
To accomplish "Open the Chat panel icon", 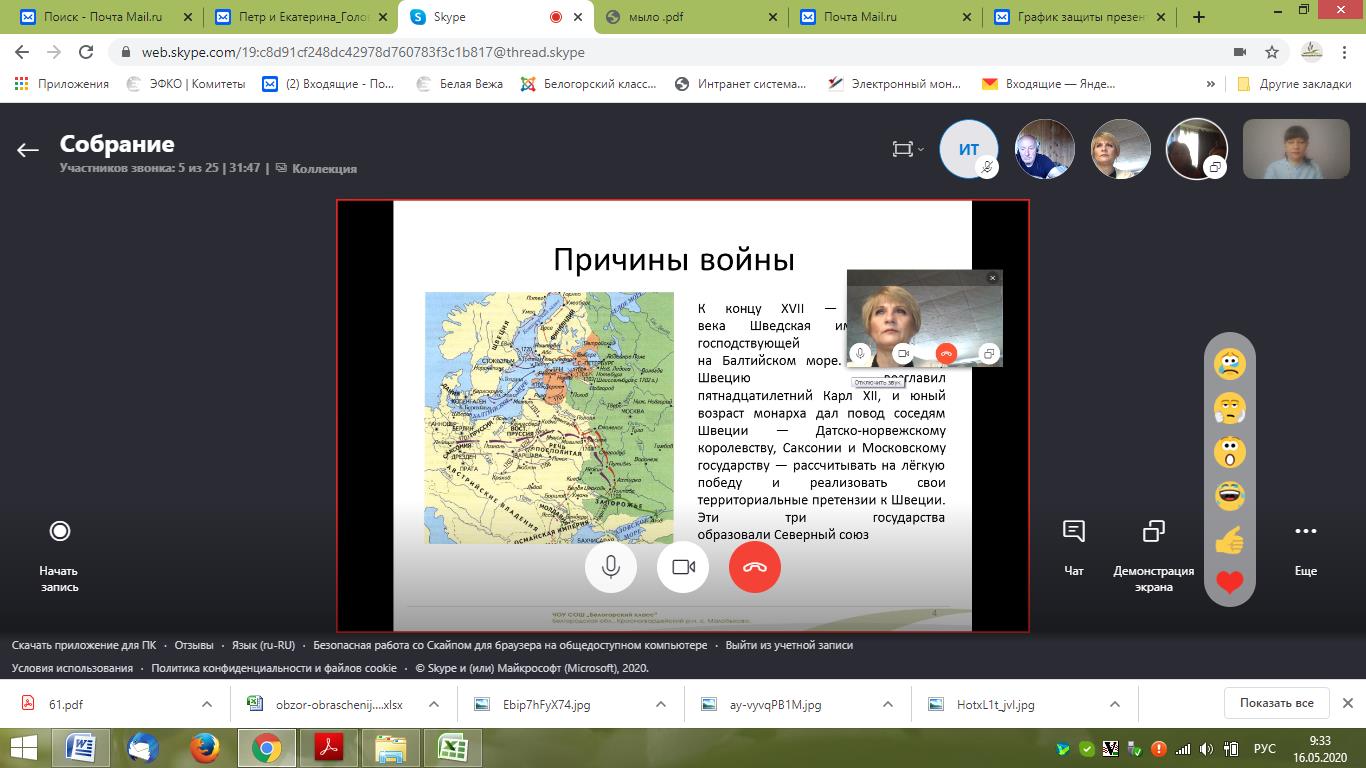I will coord(1073,532).
